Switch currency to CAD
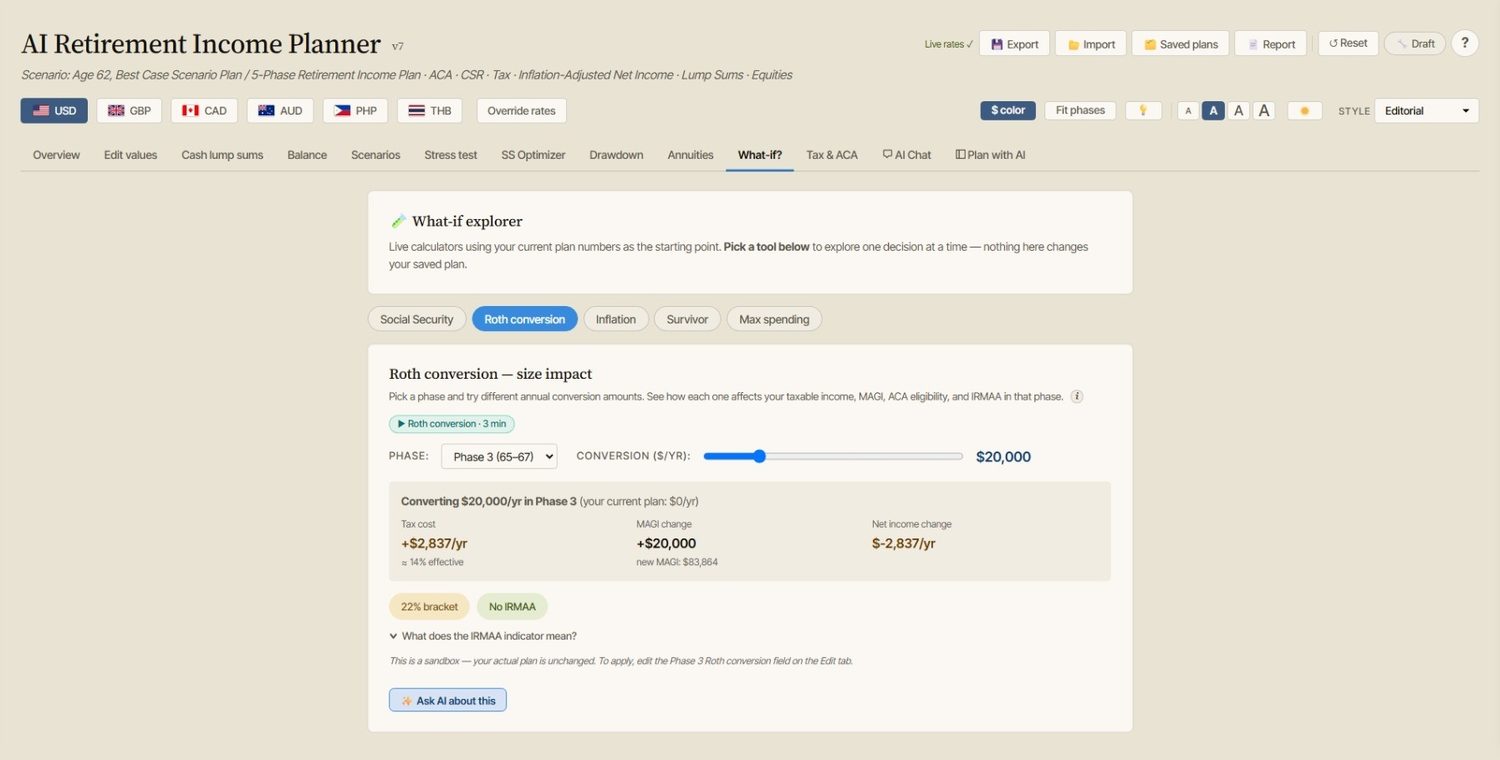The image size is (1500, 760). coord(204,111)
